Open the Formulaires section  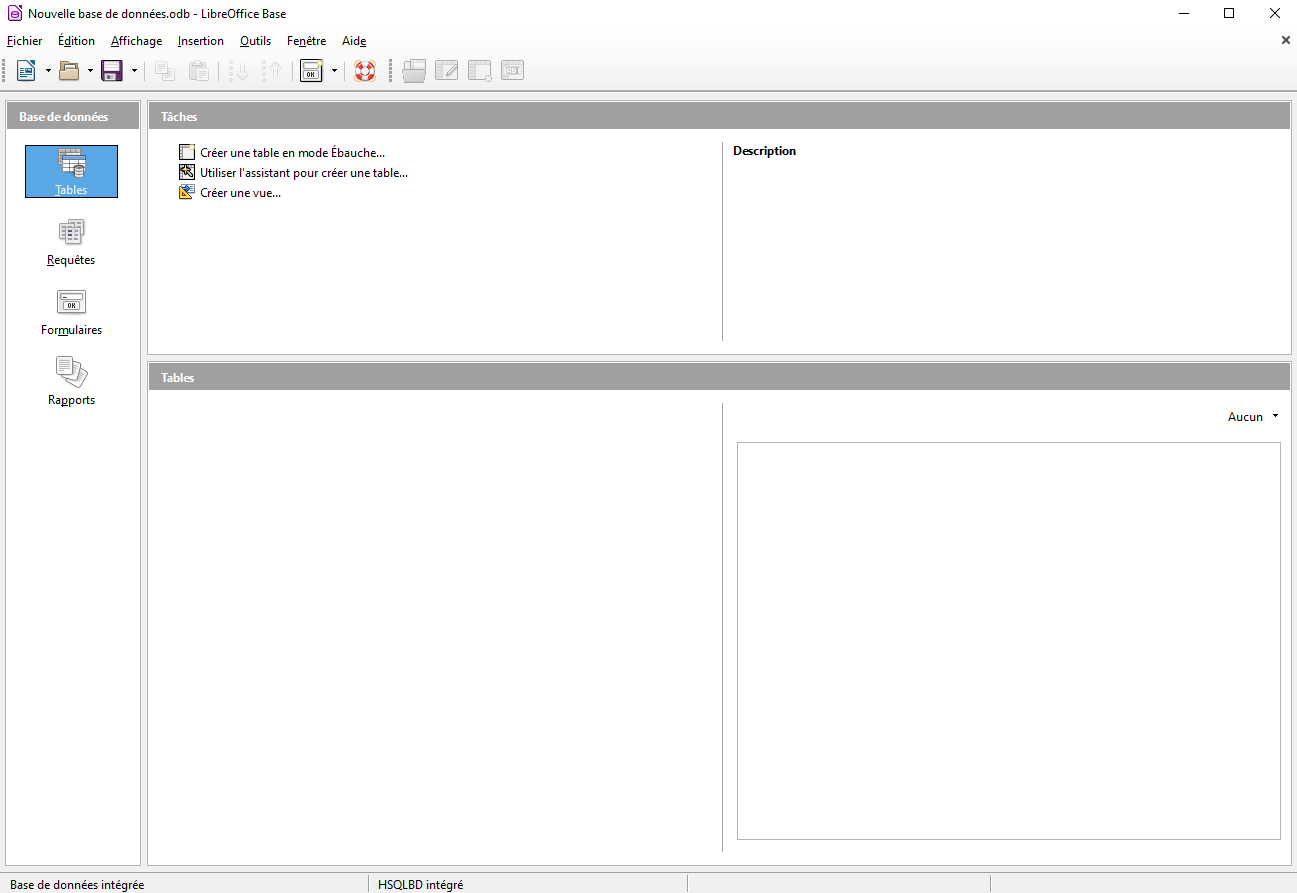coord(71,312)
